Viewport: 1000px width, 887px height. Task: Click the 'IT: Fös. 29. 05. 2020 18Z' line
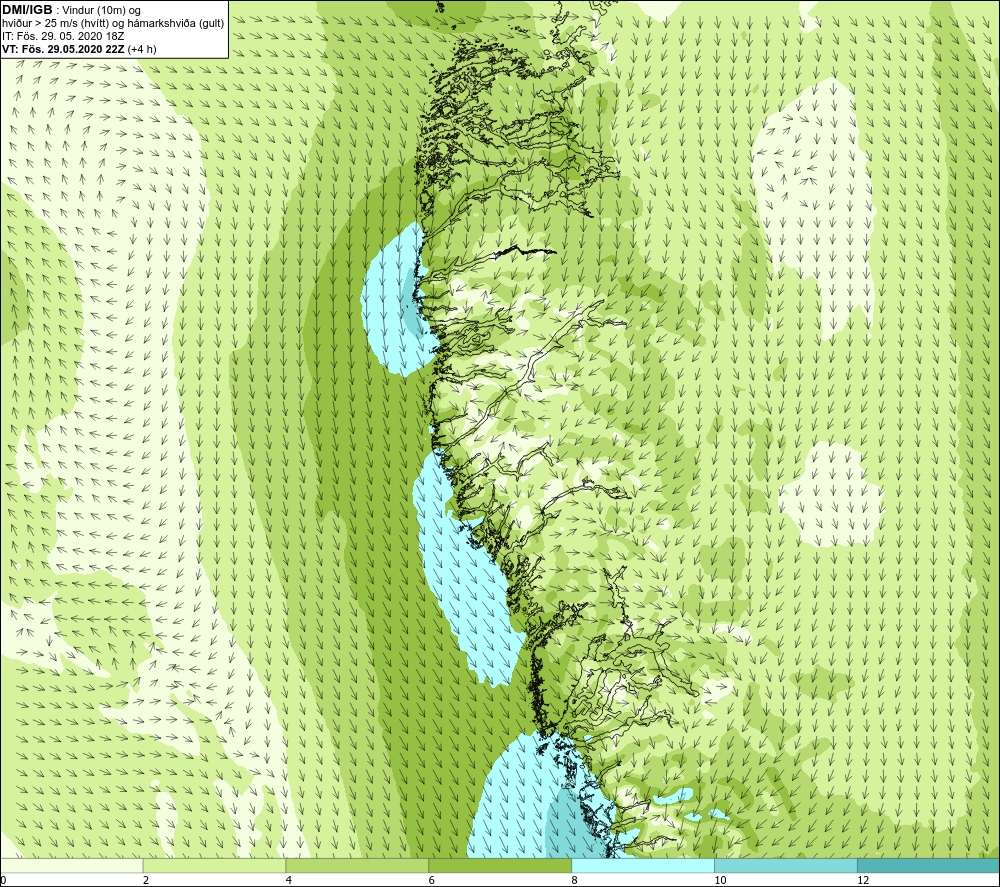click(63, 36)
